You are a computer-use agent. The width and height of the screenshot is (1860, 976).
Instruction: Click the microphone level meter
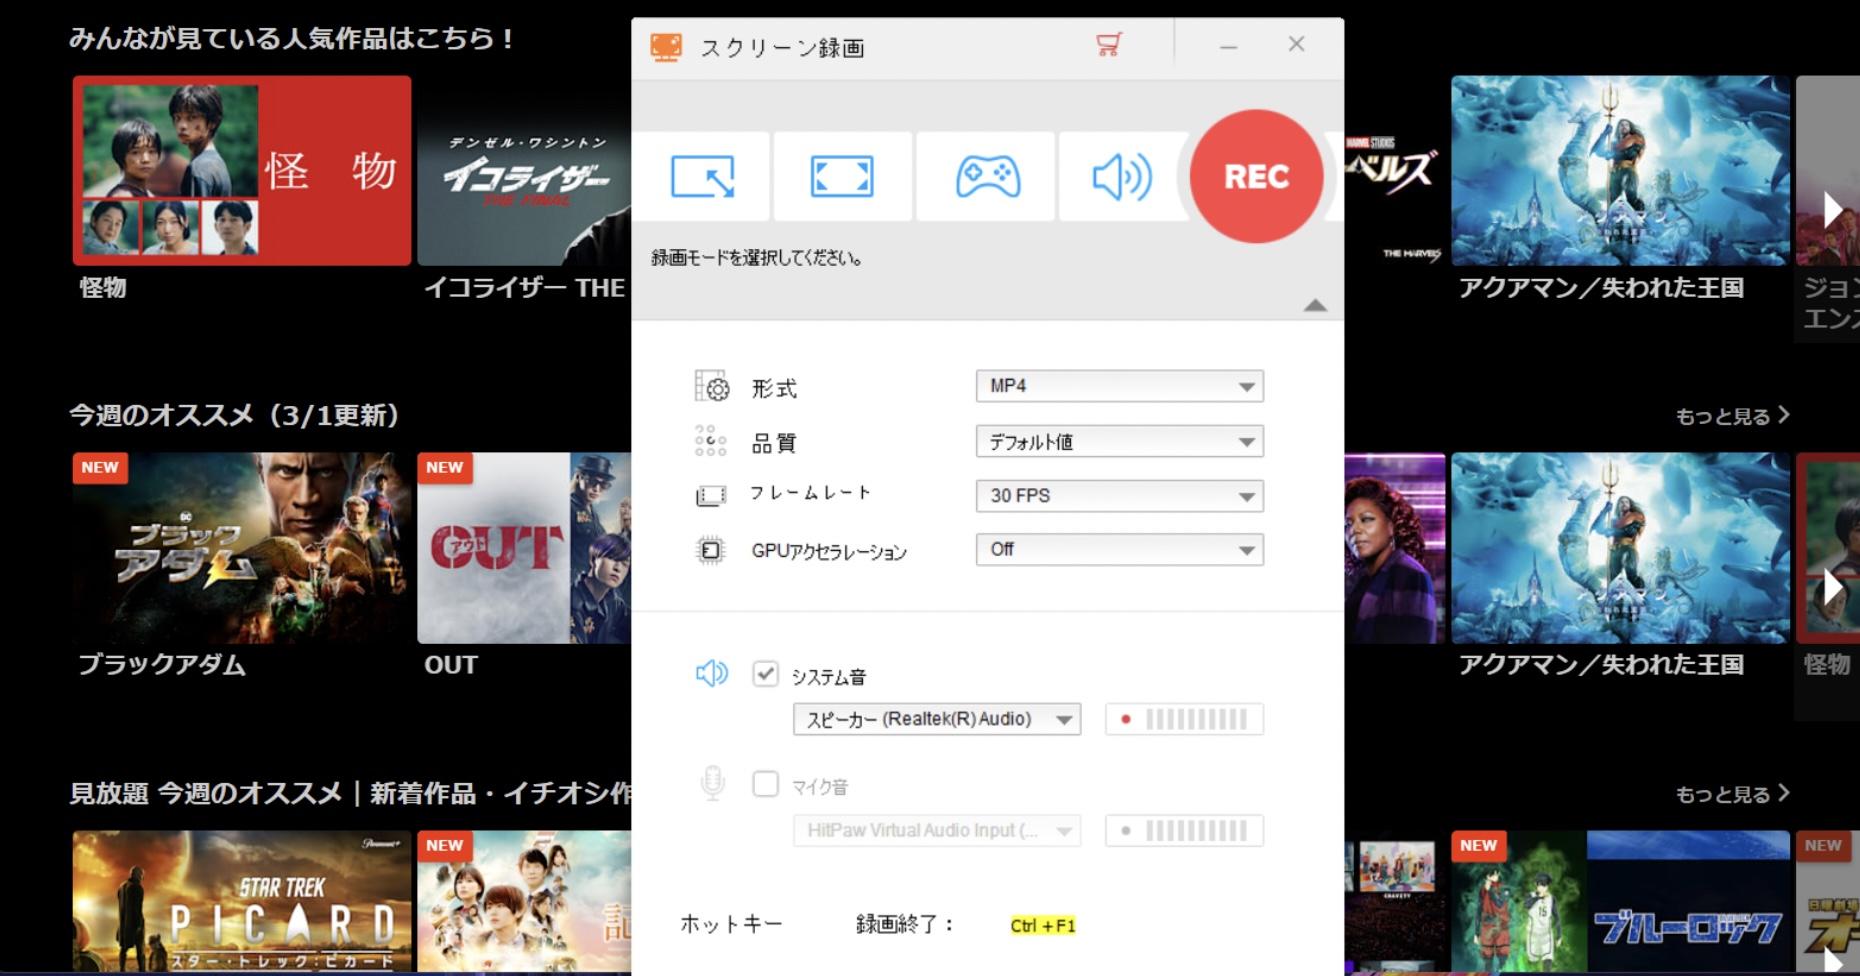click(x=1184, y=830)
